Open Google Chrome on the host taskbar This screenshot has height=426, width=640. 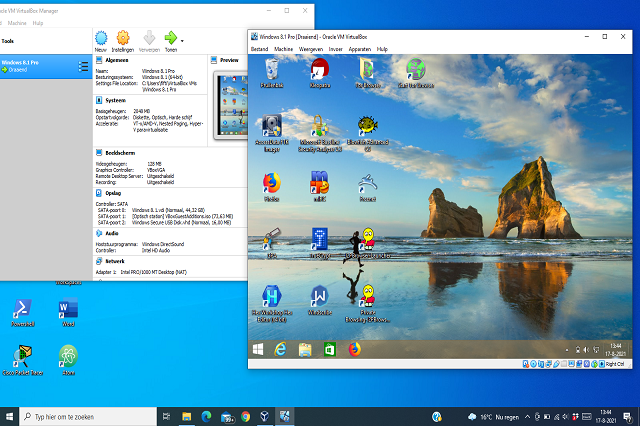245,417
